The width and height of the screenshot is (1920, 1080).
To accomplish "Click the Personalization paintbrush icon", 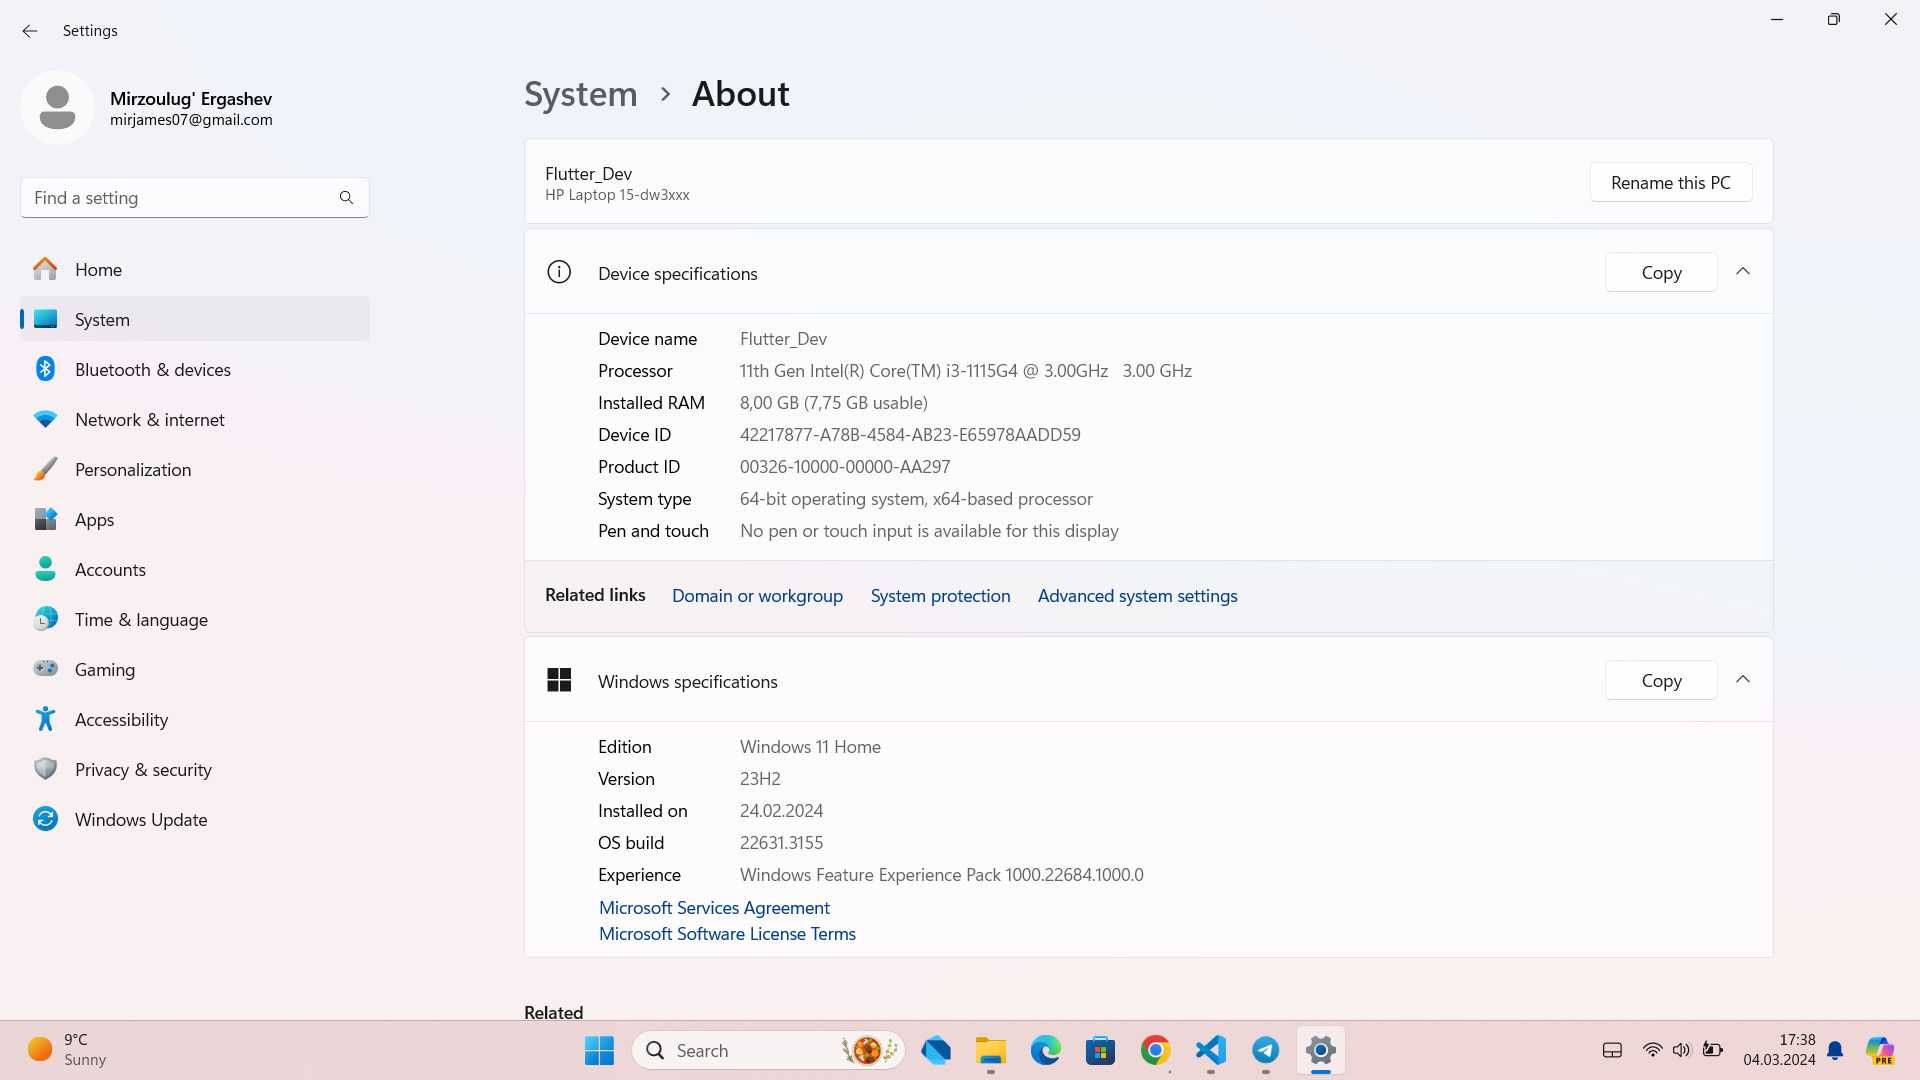I will tap(45, 469).
